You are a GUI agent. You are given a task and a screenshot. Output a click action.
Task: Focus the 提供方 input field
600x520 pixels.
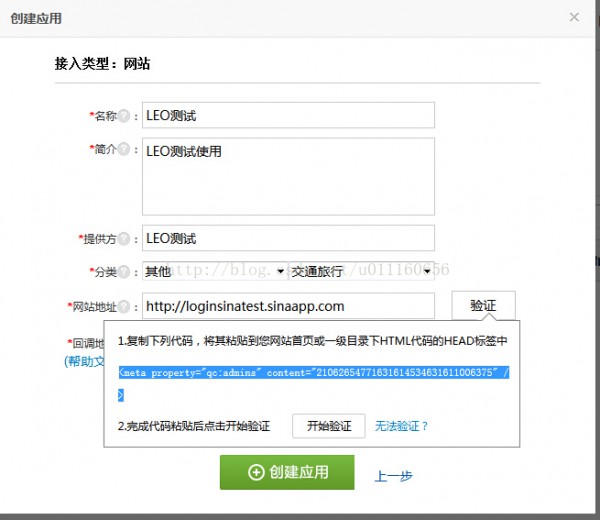[x=288, y=238]
